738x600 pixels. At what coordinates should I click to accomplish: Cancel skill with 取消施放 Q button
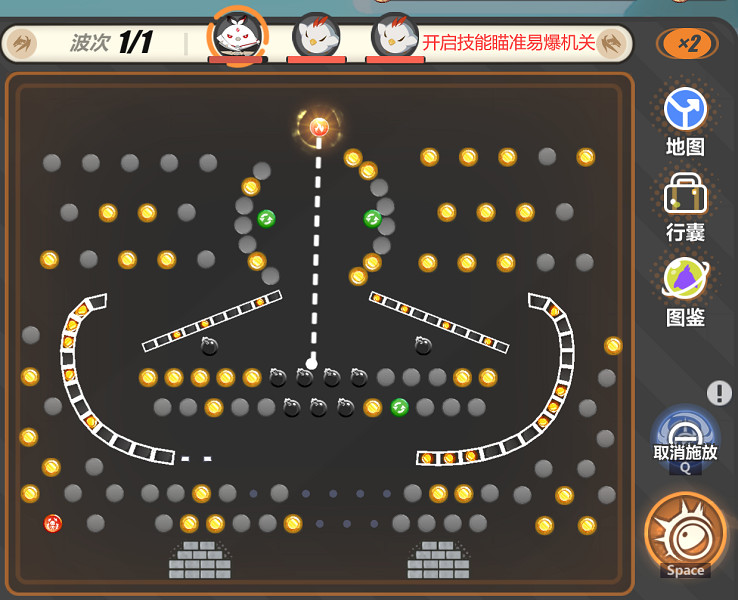[685, 440]
